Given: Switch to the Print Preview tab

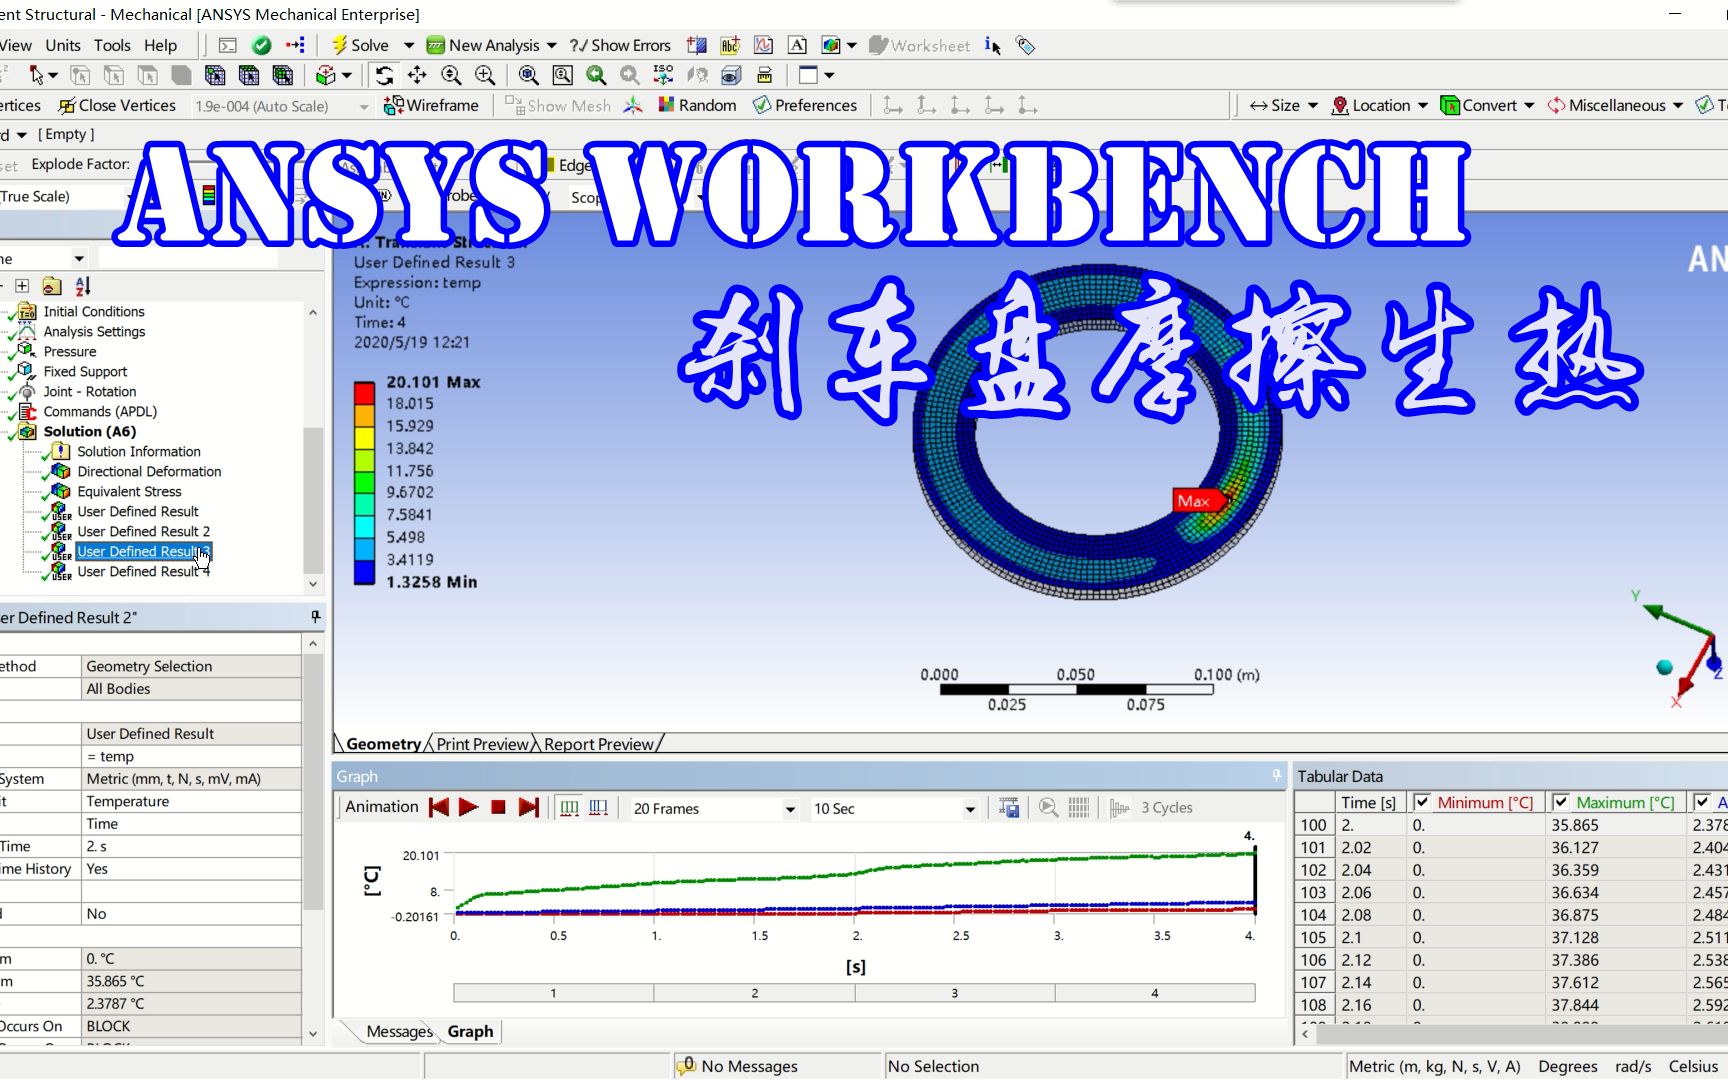Looking at the screenshot, I should pos(482,744).
